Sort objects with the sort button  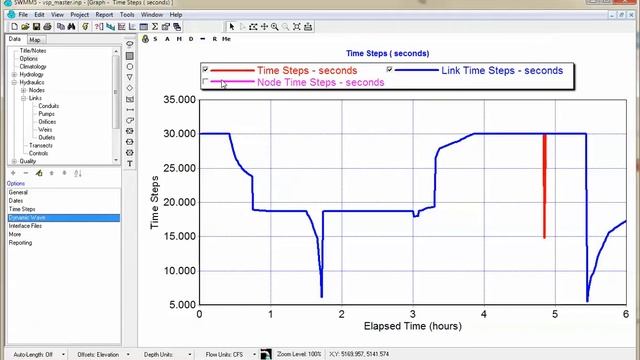(x=78, y=173)
